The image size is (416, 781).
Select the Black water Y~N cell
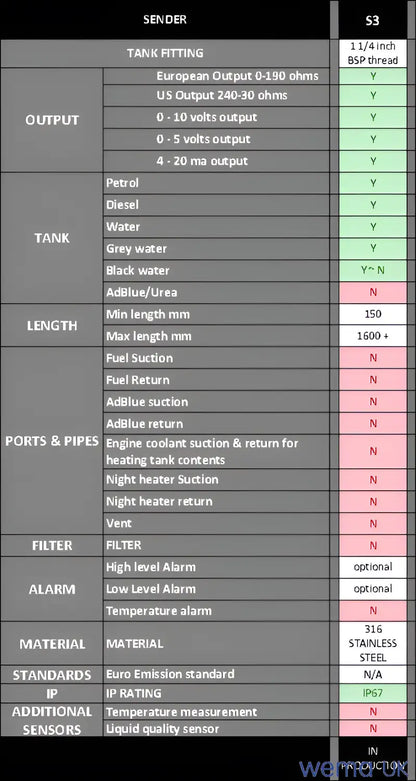(x=373, y=270)
